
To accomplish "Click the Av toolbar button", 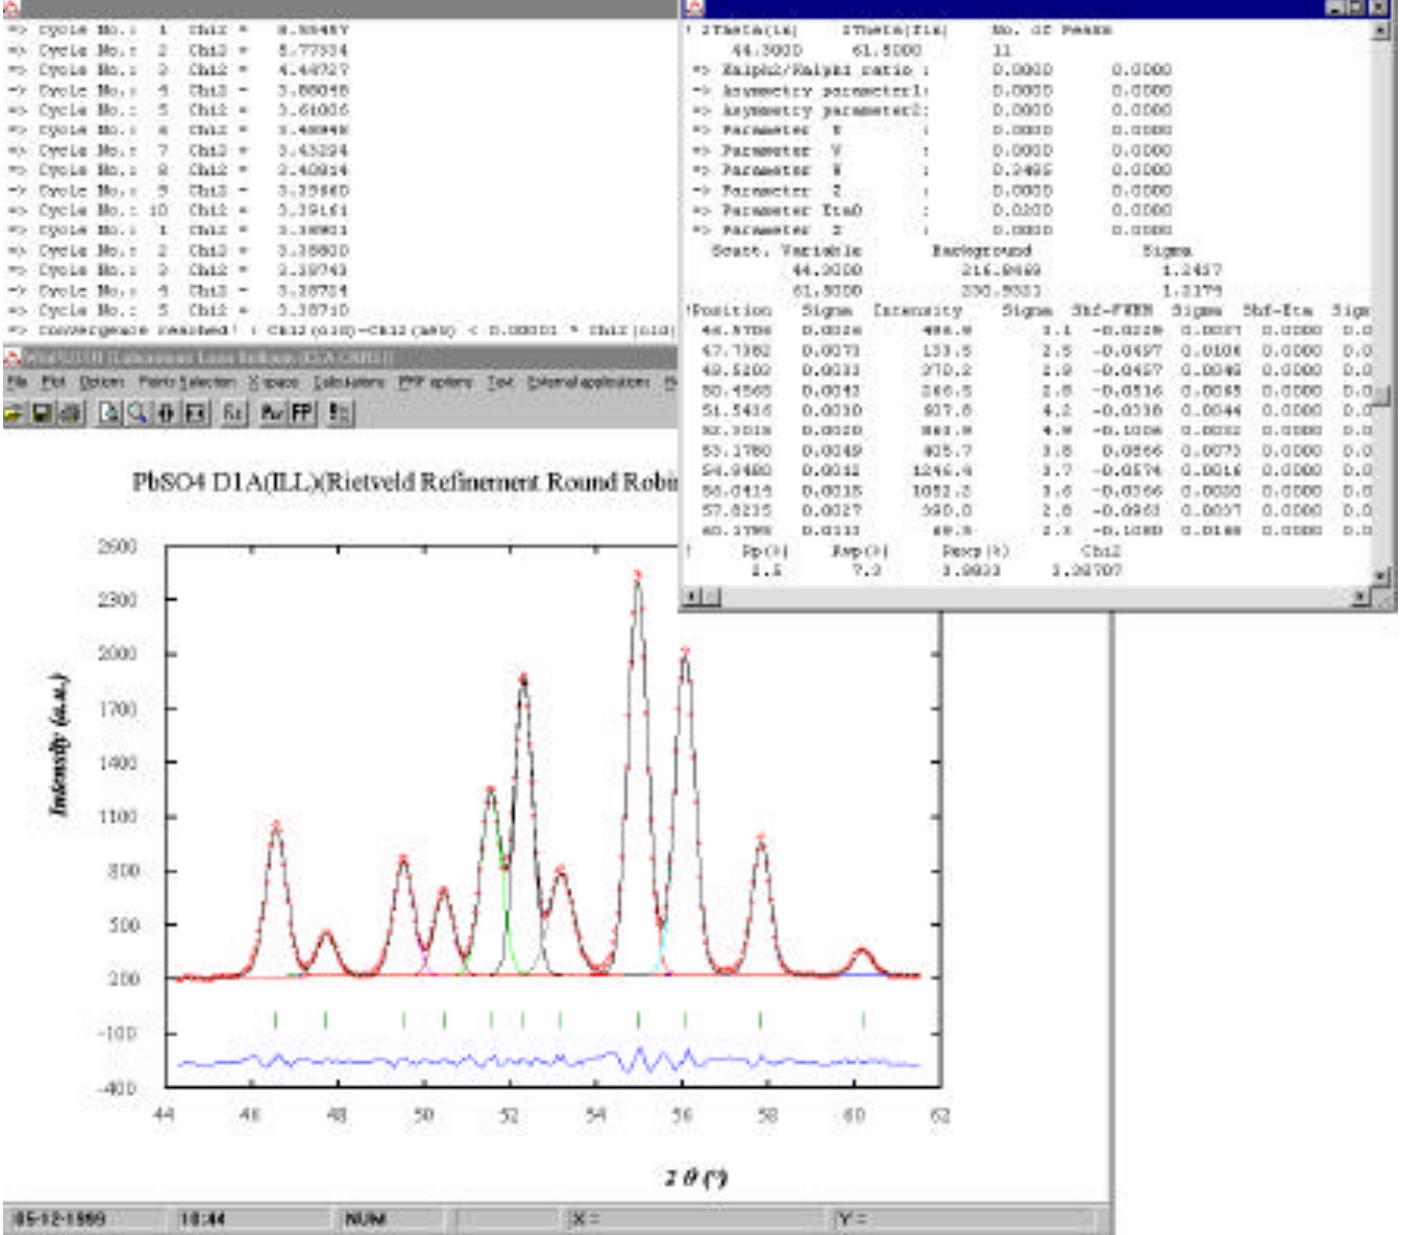I will tap(272, 412).
